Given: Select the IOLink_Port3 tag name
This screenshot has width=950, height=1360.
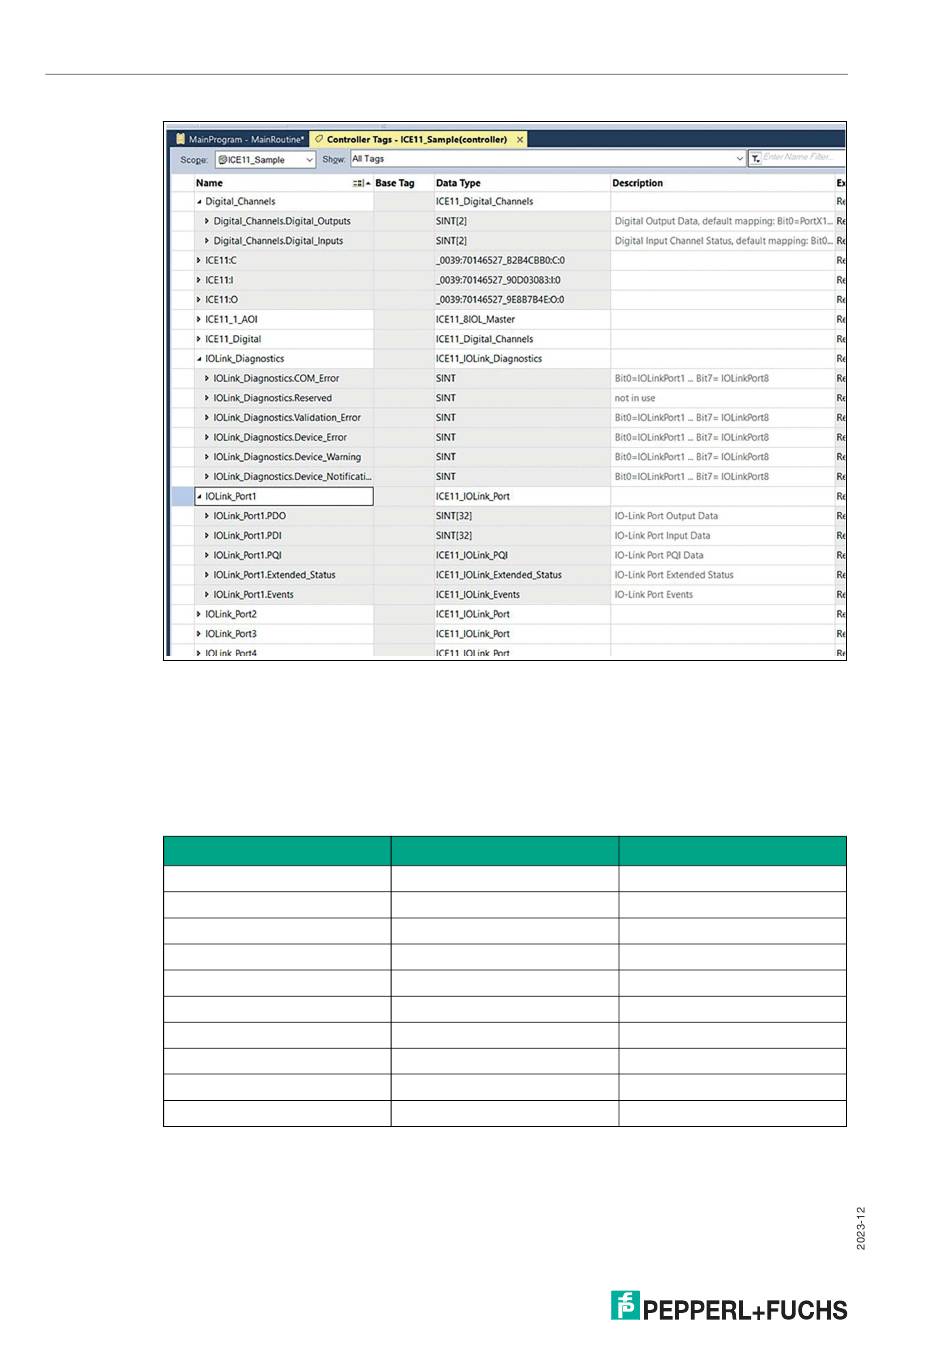Looking at the screenshot, I should pos(231,634).
